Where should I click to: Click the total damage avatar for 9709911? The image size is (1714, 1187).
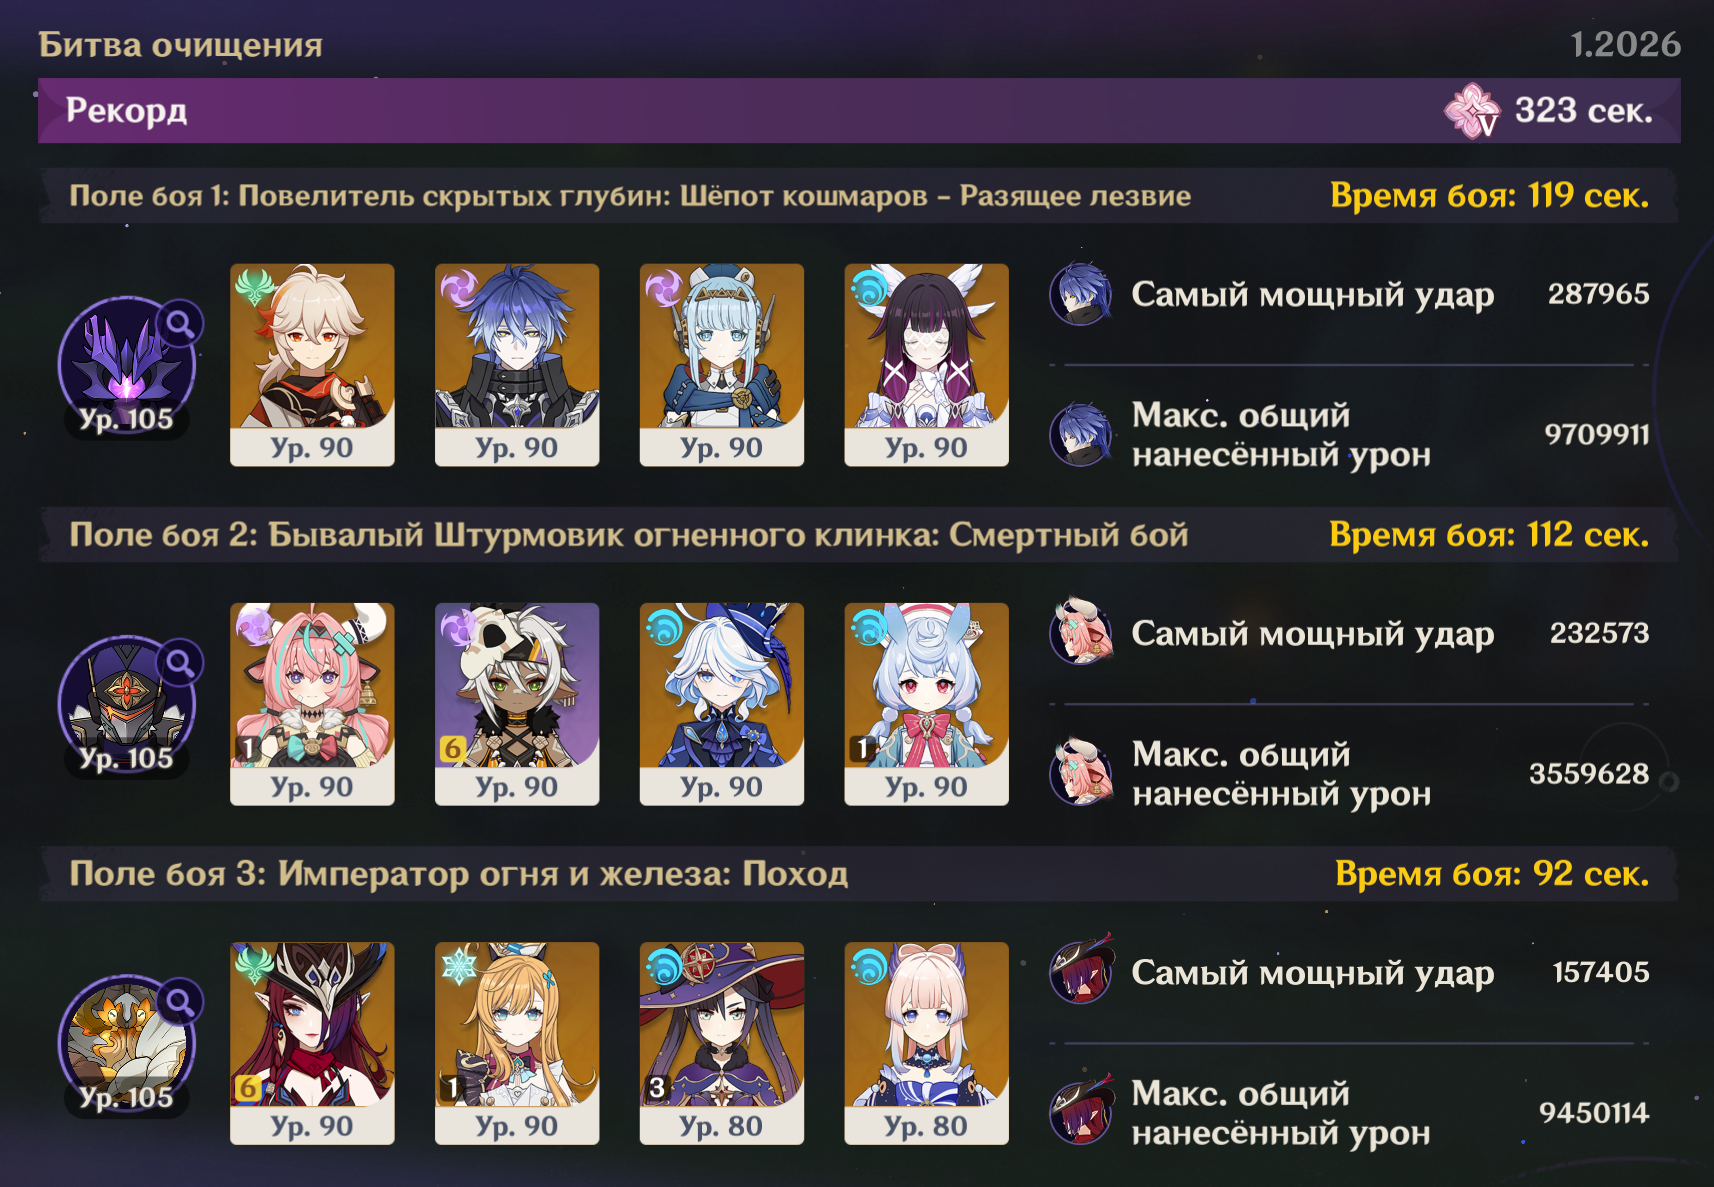click(1081, 434)
